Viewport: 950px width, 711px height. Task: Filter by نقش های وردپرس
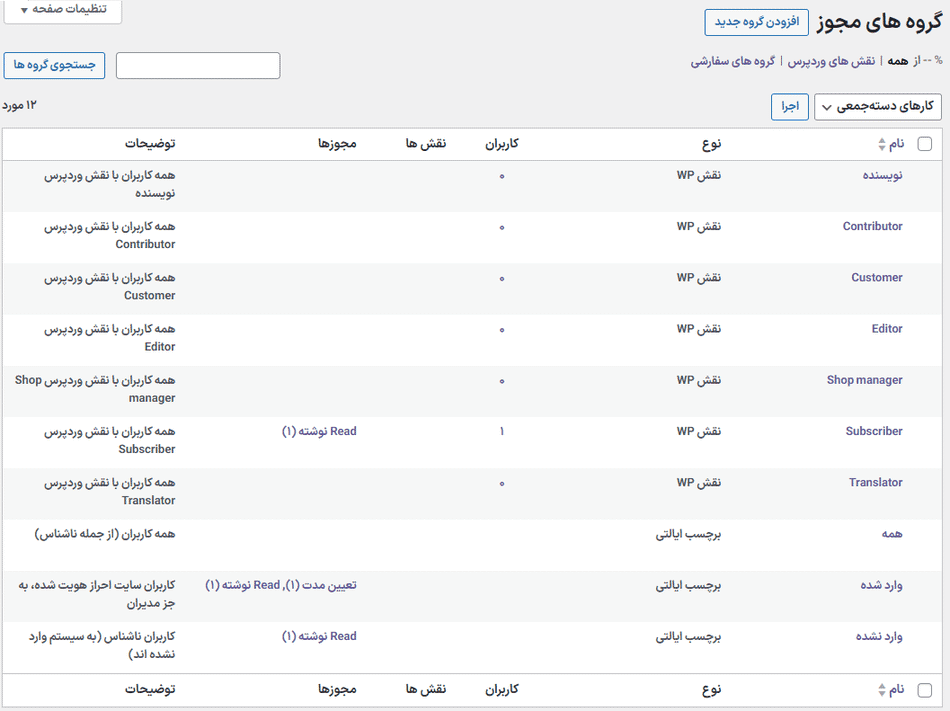(x=831, y=61)
